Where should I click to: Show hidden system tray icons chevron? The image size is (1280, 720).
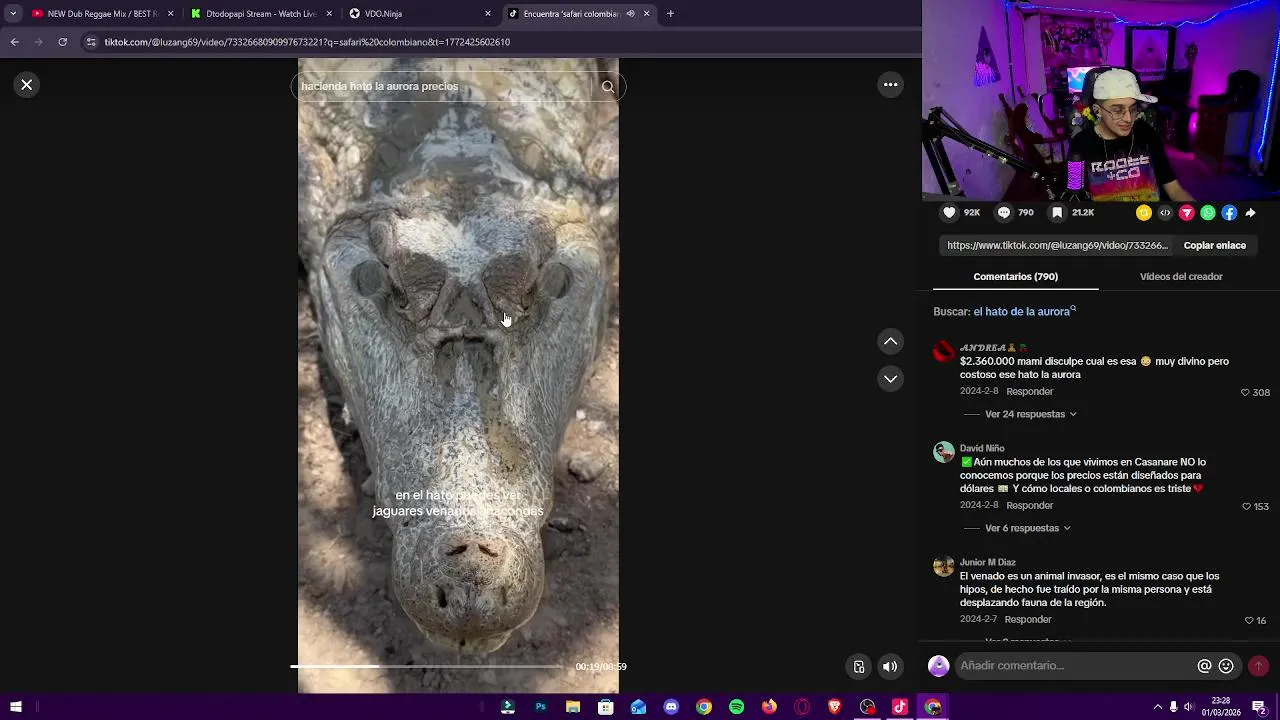(1158, 707)
